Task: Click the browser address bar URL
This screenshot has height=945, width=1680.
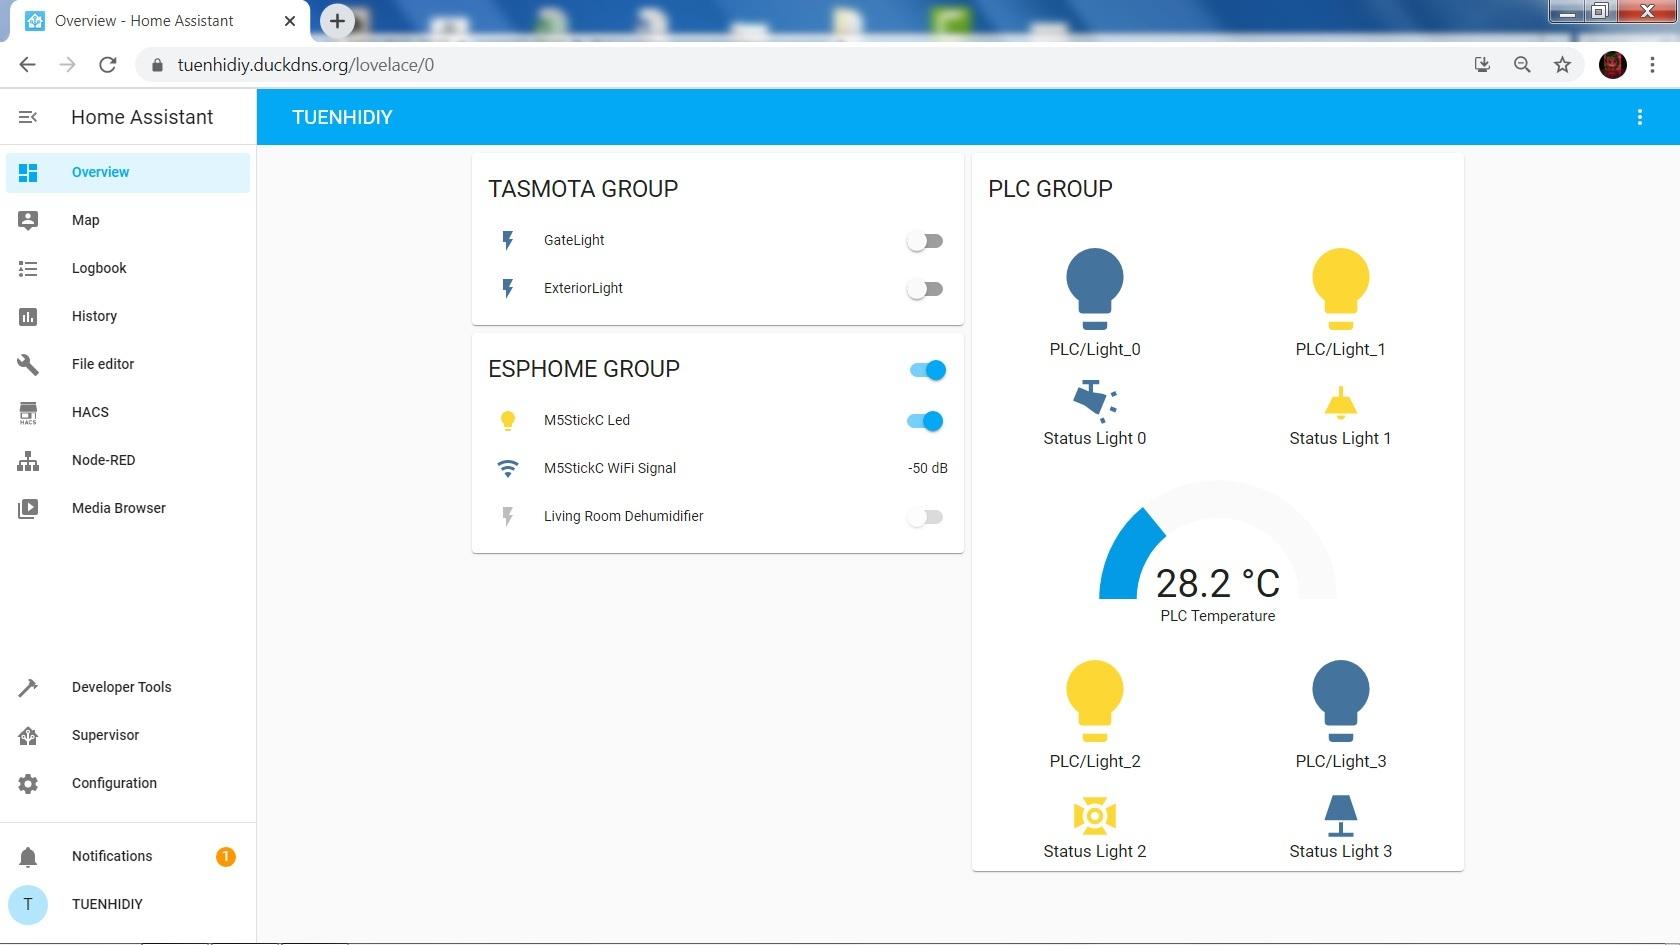Action: (306, 65)
